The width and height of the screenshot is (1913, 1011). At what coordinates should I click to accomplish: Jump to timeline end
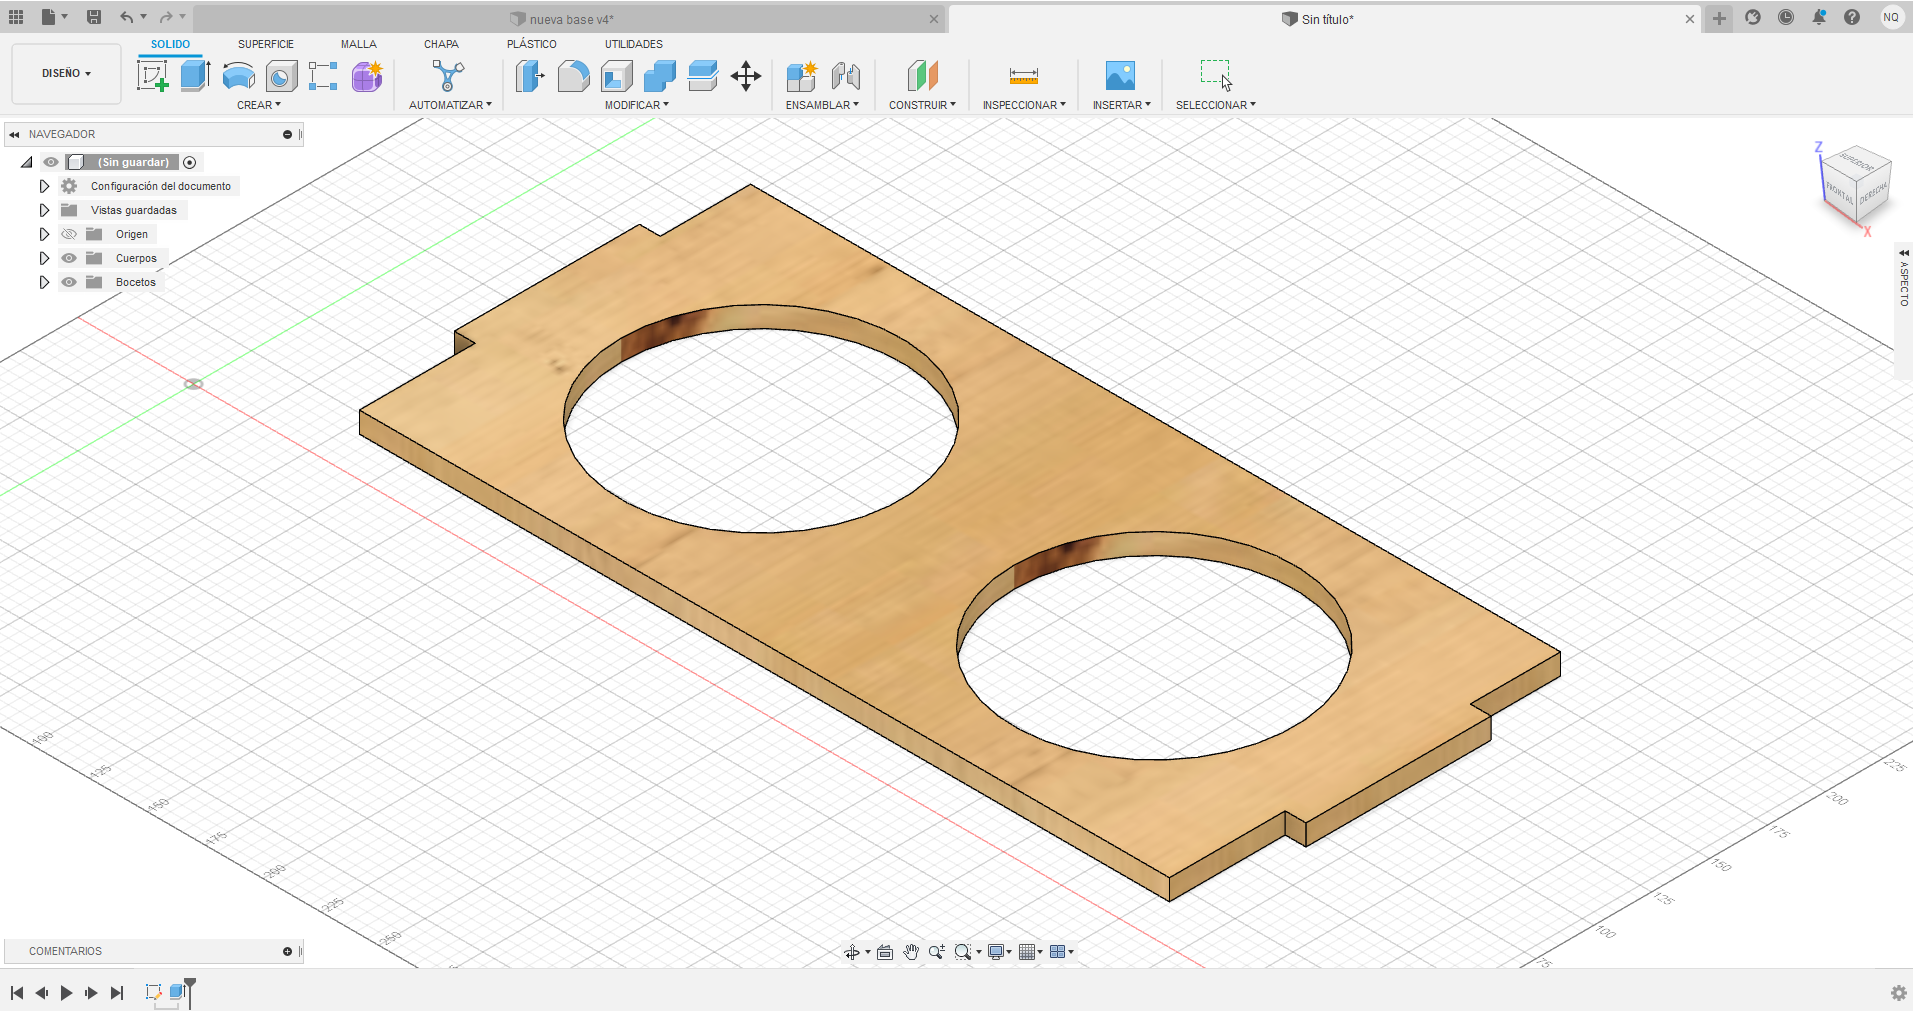(117, 993)
